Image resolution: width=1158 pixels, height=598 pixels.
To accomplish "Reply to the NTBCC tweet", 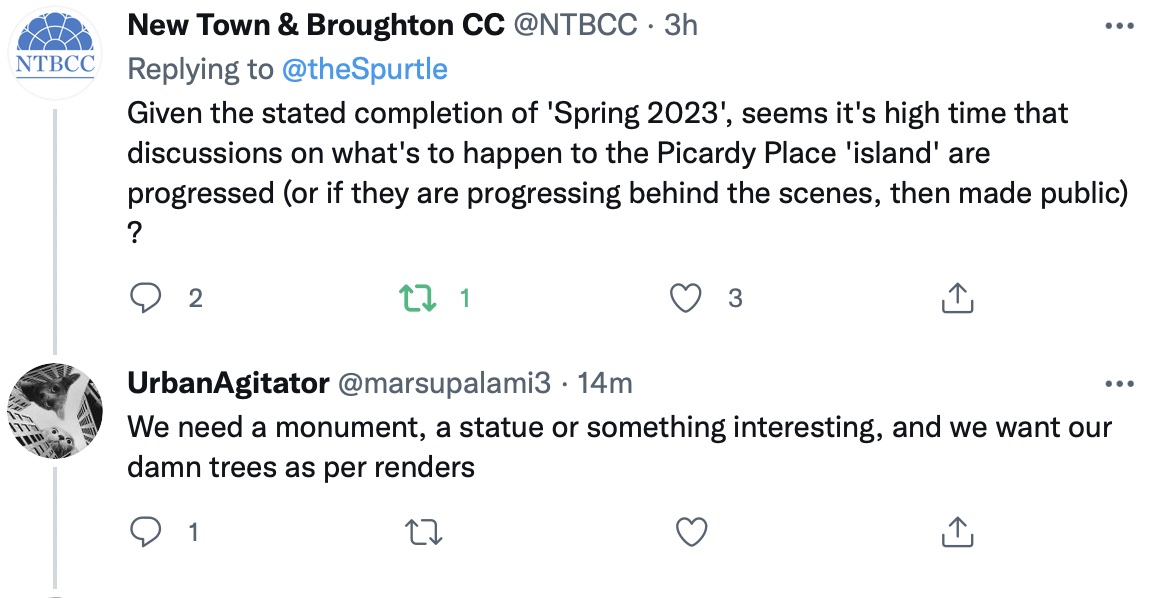I will [x=145, y=298].
